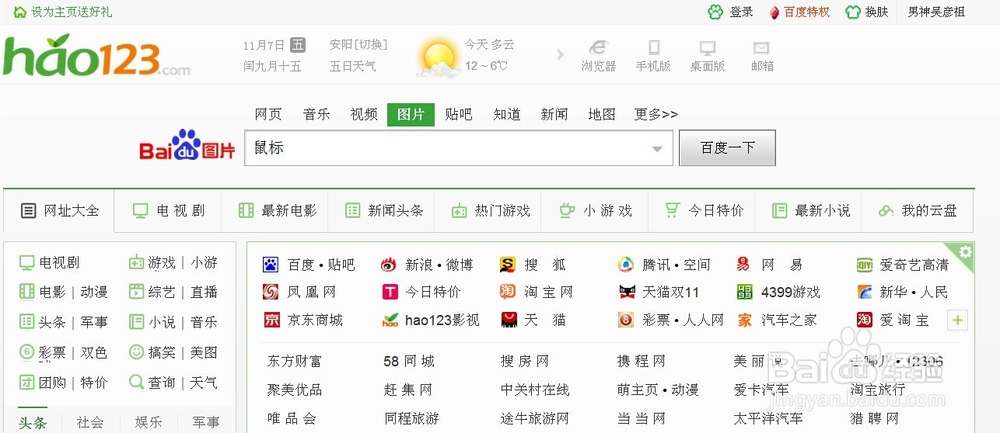This screenshot has width=1000, height=433.
Task: Click the Sohu icon beside 搜狐
Action: (507, 265)
